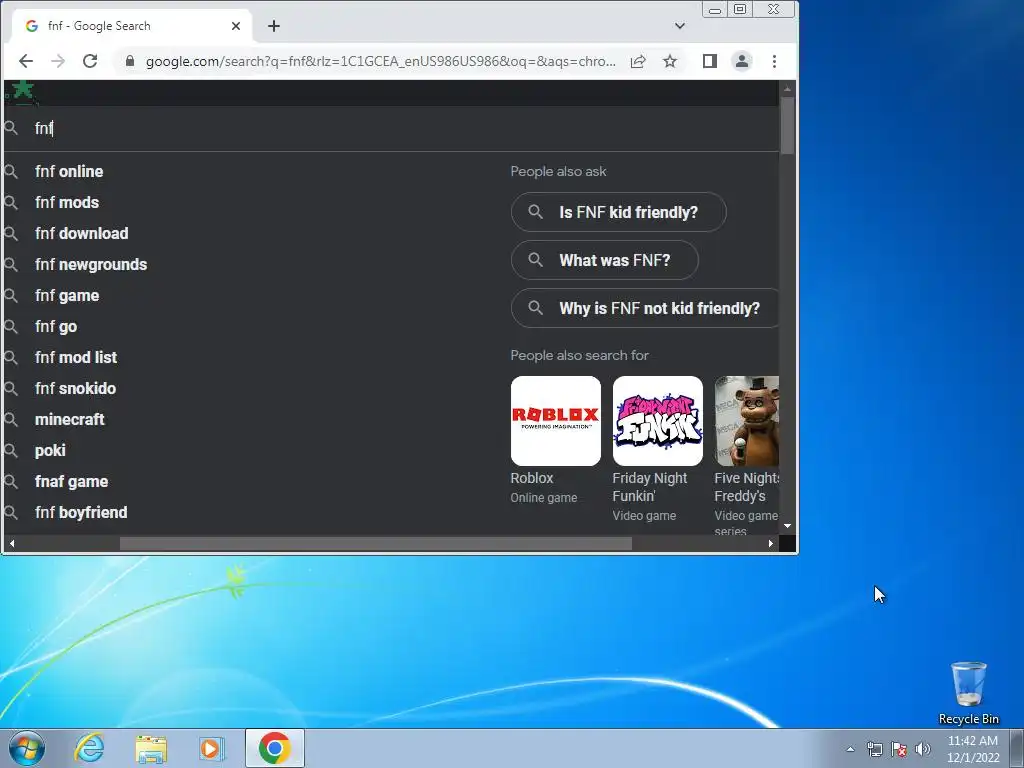Click the green star icon at the page's top left
This screenshot has height=768, width=1024.
23,89
